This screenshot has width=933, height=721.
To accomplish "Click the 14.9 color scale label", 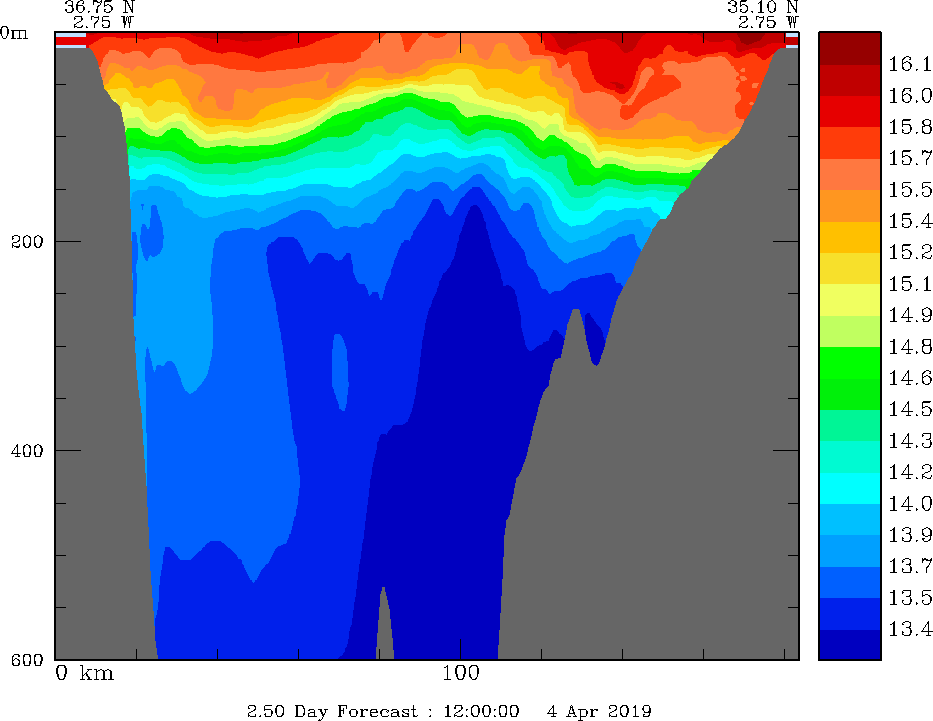I will coord(910,315).
